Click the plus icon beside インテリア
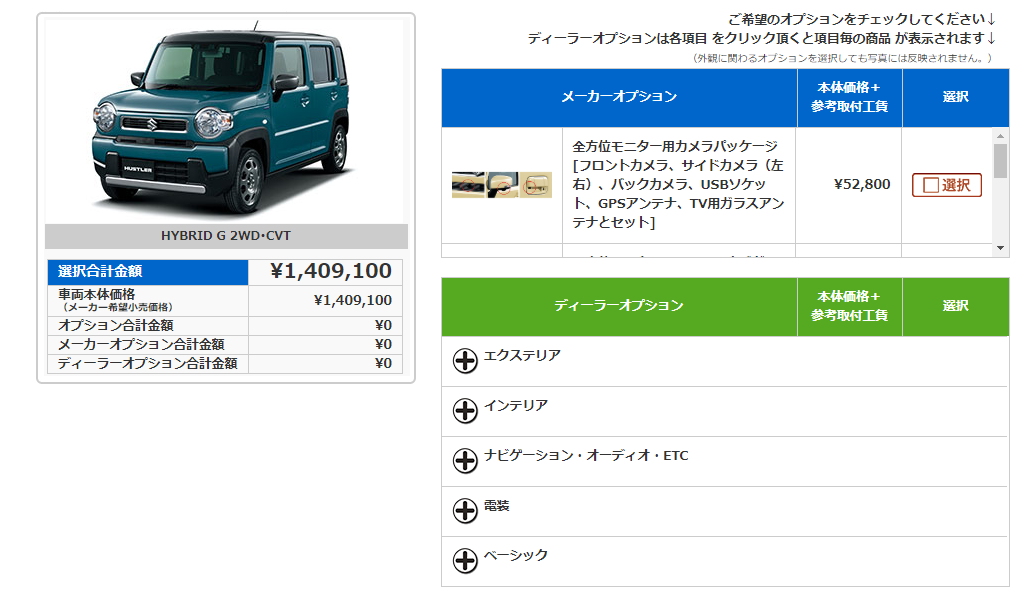 point(465,411)
